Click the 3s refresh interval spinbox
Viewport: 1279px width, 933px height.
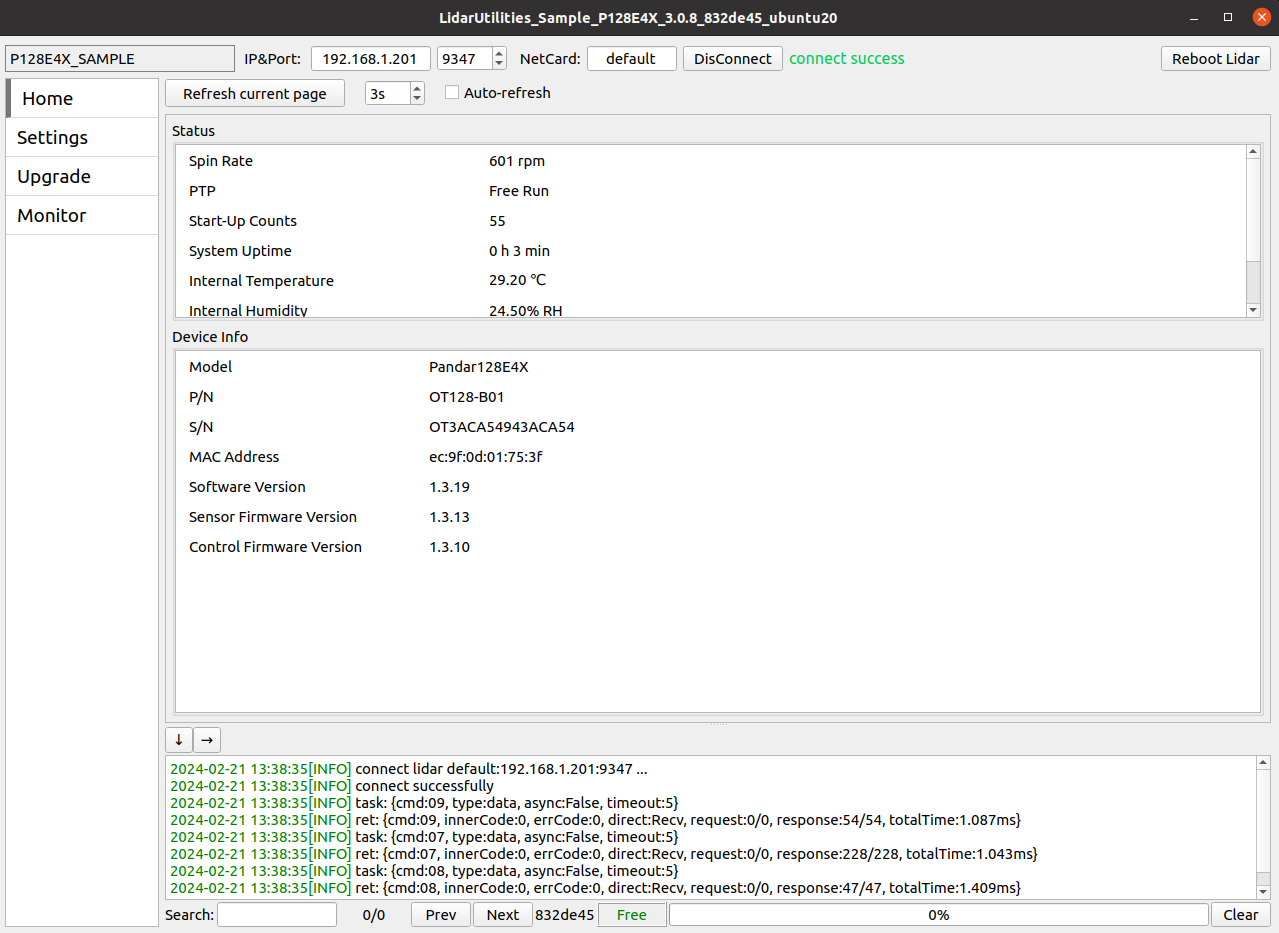[388, 93]
